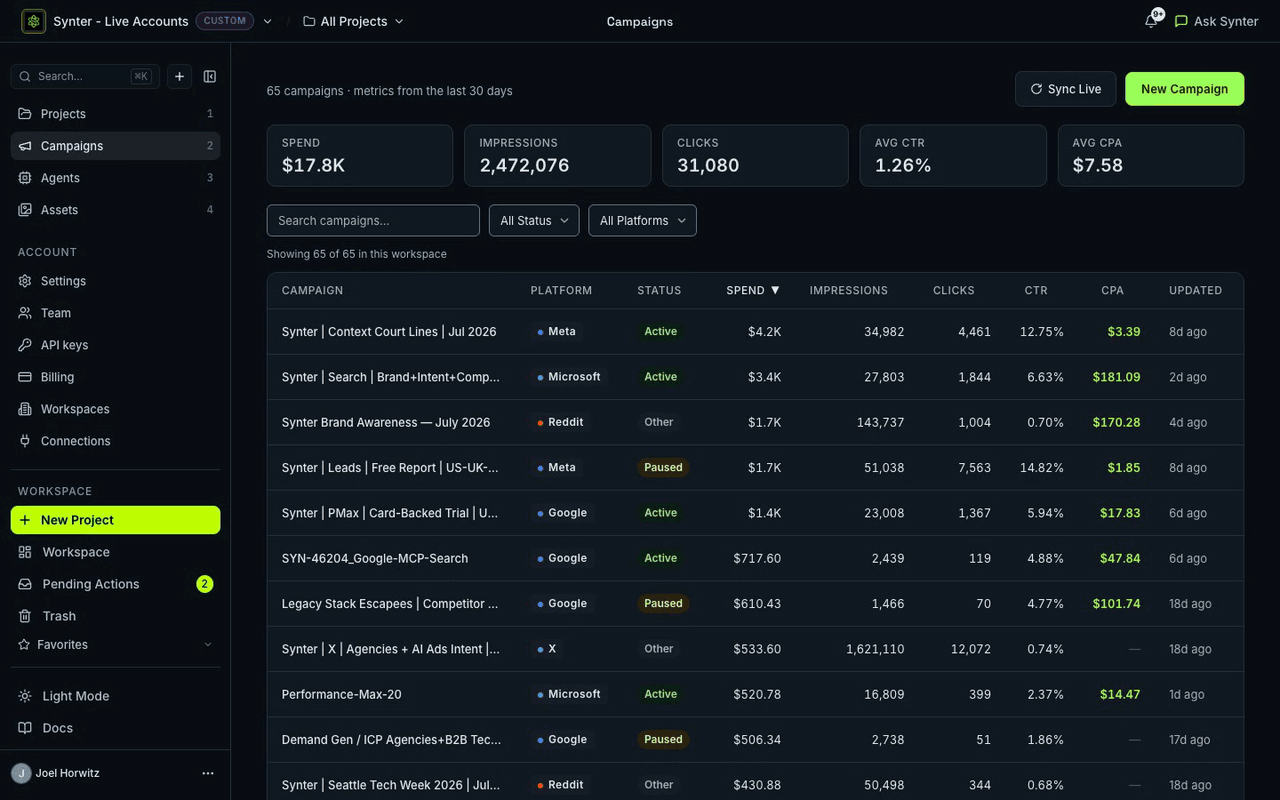Go to Billing page
1280x800 pixels.
click(116, 377)
